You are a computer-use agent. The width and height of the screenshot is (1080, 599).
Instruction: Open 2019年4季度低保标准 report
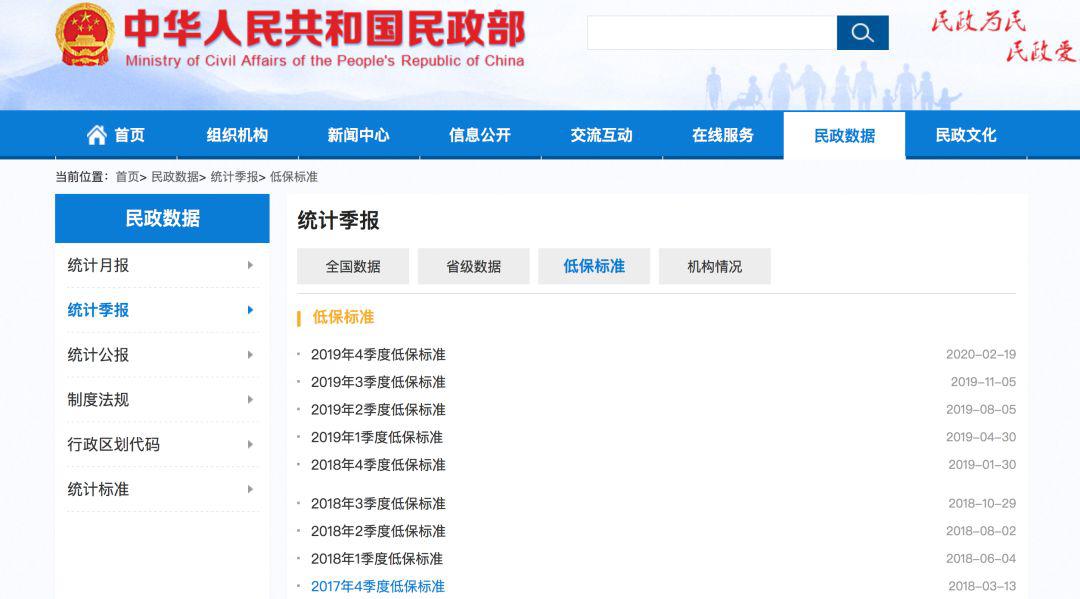point(378,355)
